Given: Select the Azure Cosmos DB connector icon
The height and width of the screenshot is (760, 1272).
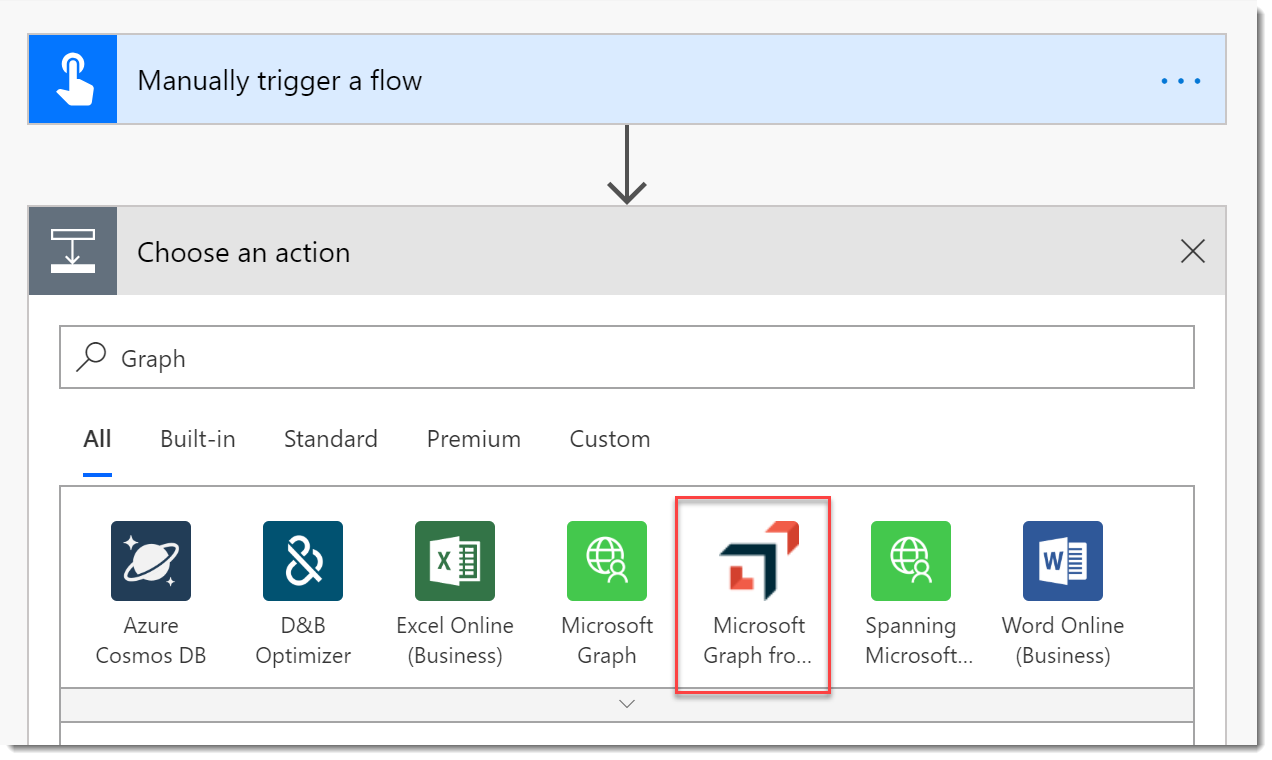Looking at the screenshot, I should 151,561.
